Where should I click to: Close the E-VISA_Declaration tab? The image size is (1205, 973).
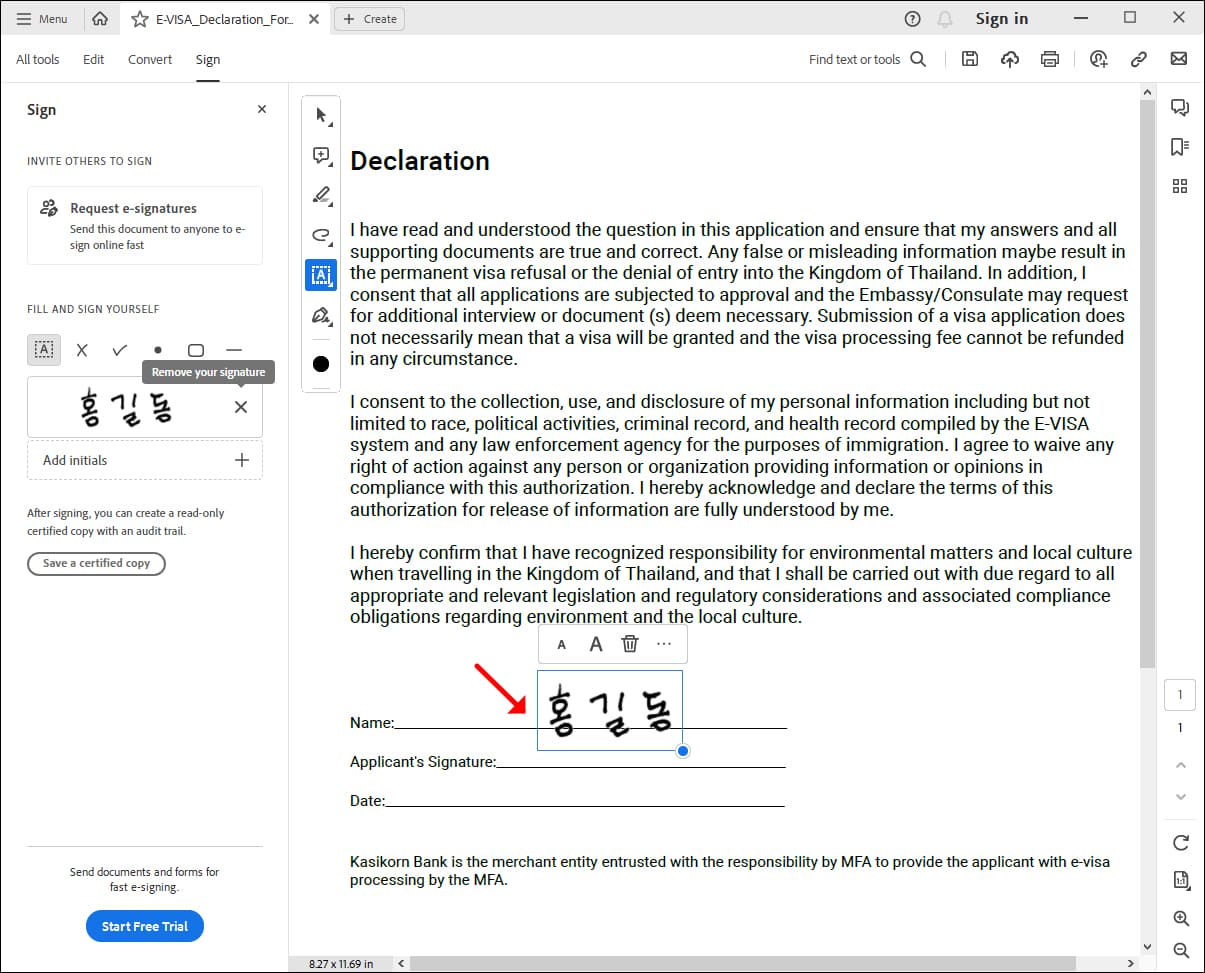314,19
